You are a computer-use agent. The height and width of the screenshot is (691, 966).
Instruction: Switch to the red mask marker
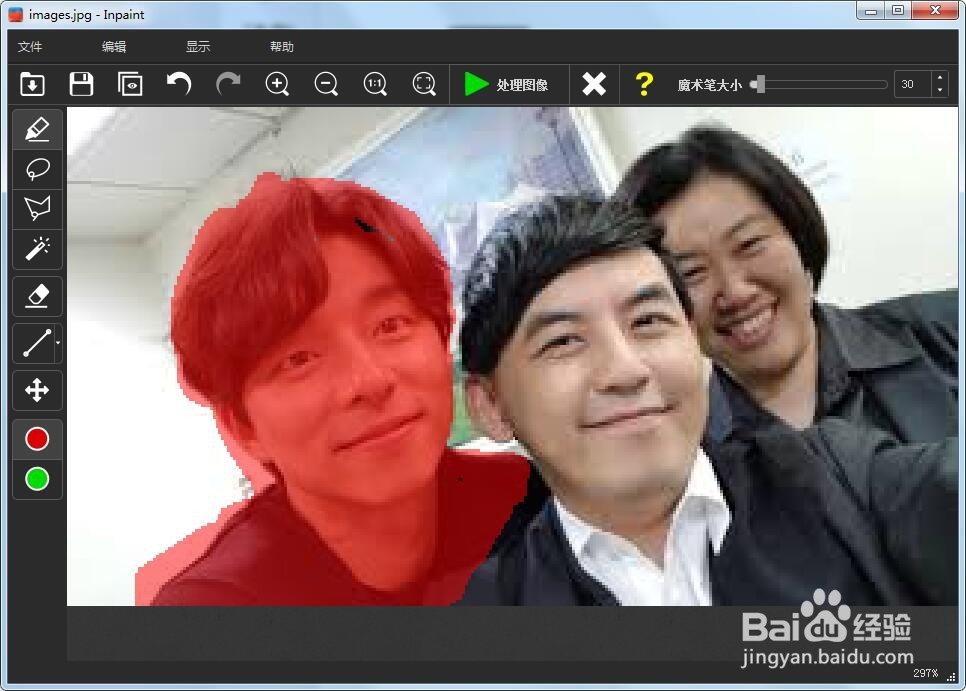(x=36, y=438)
